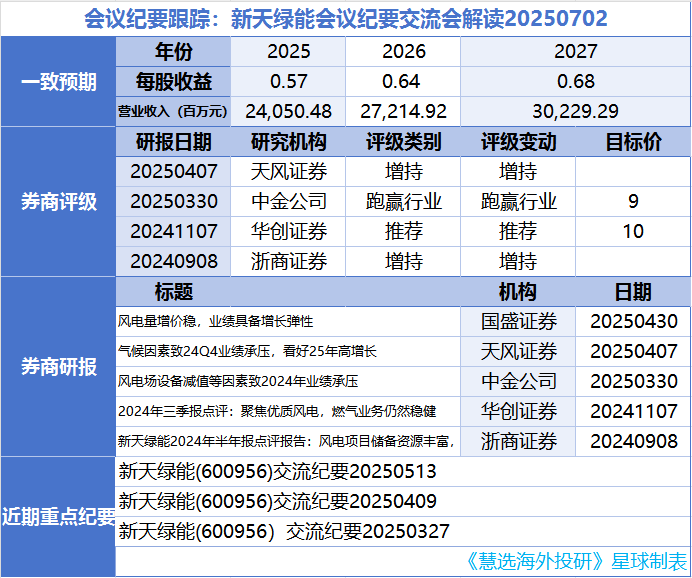692x578 pixels.
Task: Select 天风证券 in the 券商研报 机构 column
Action: click(519, 351)
